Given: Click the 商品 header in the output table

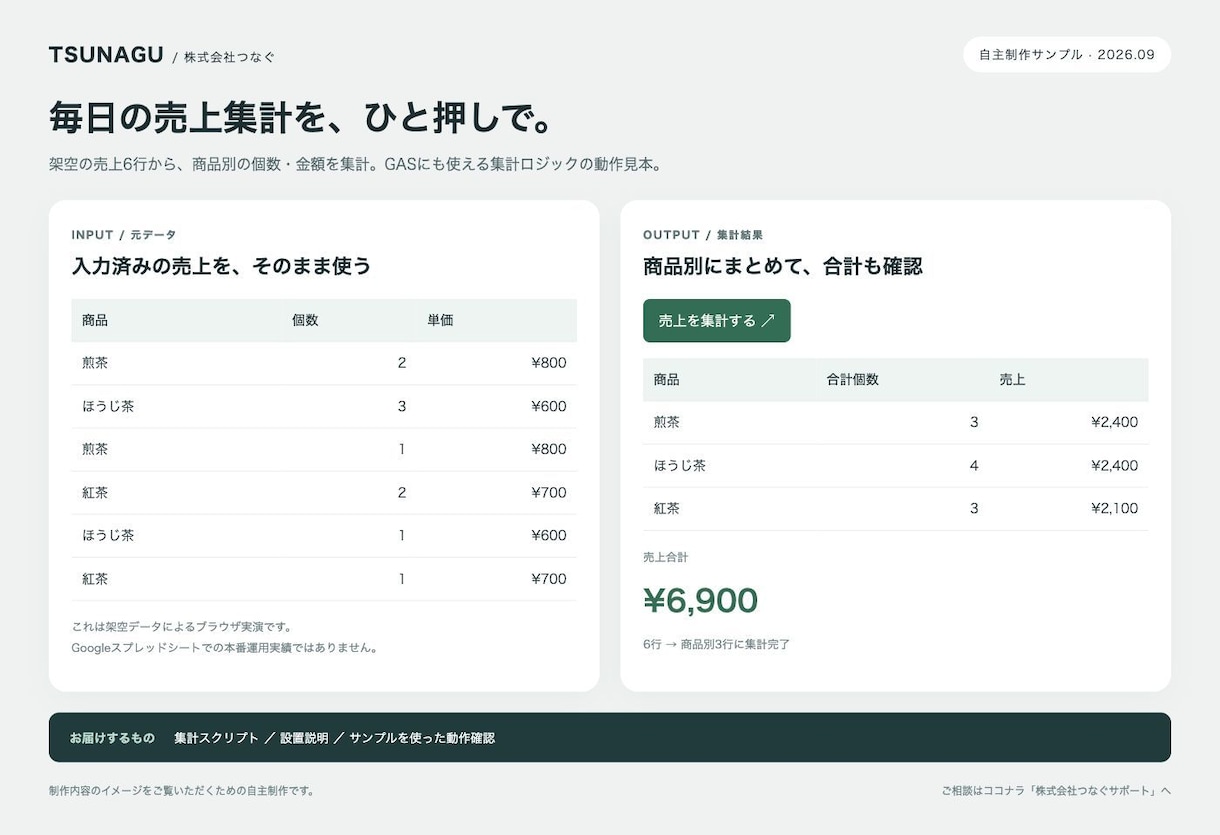Looking at the screenshot, I should 667,380.
